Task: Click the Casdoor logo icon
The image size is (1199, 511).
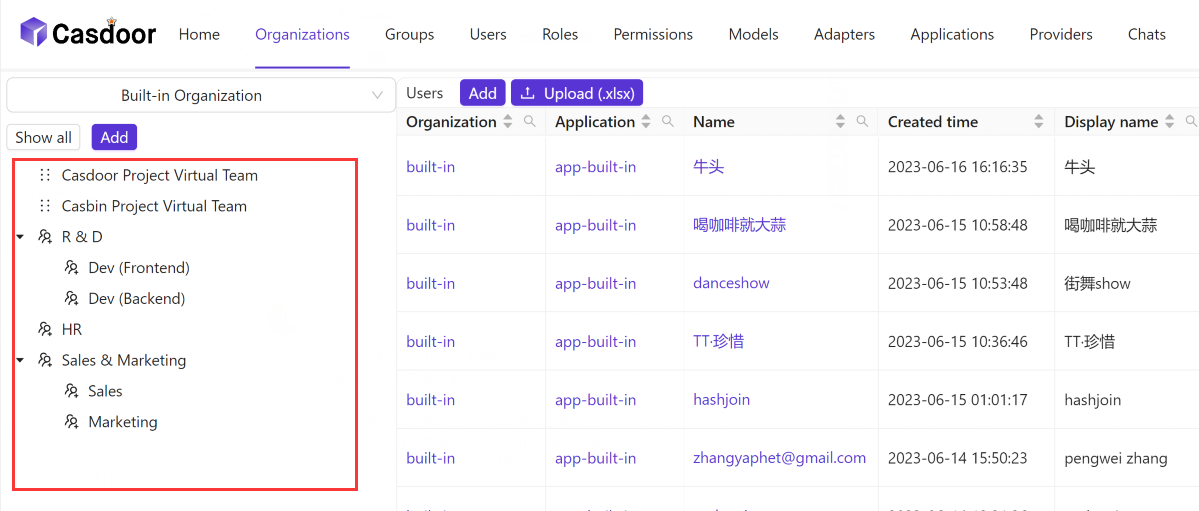Action: (x=33, y=33)
